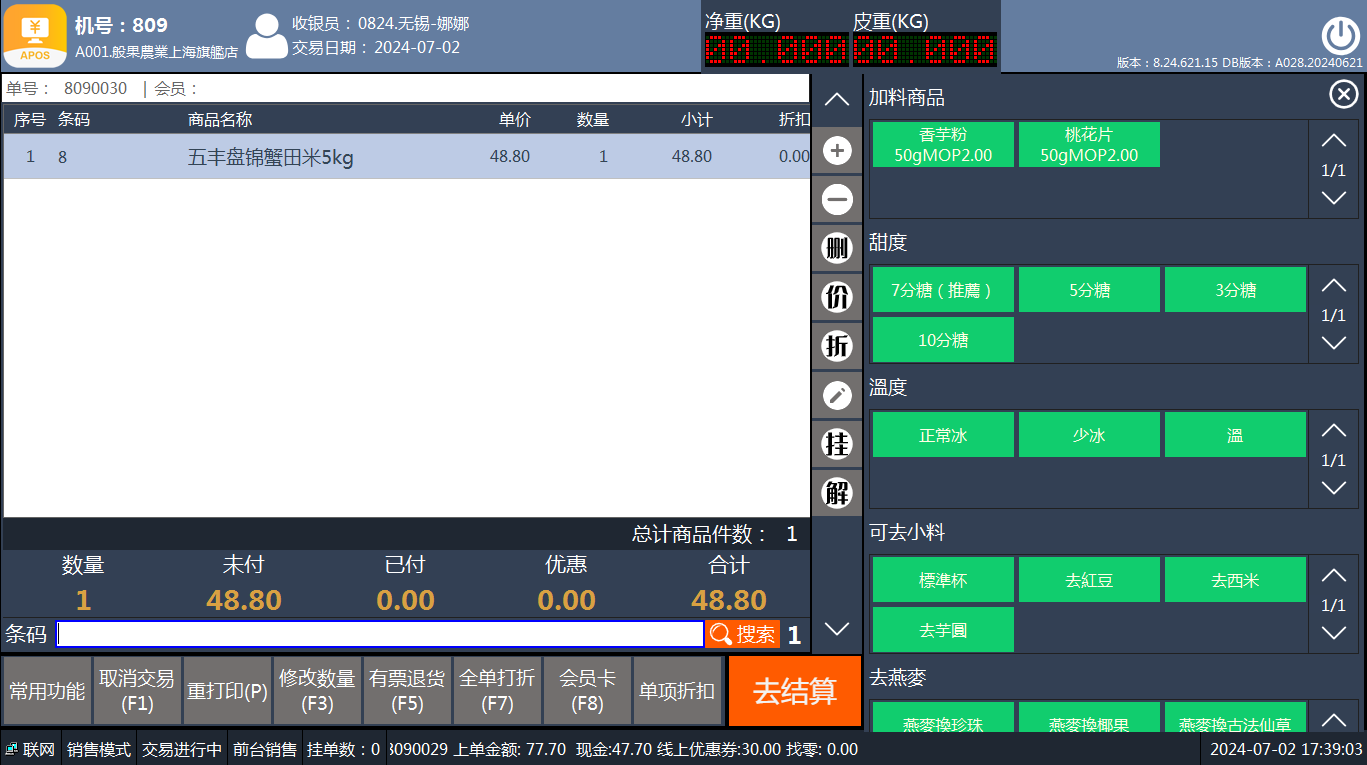Choose 10分糖 sweetness
This screenshot has width=1367, height=765.
point(943,340)
